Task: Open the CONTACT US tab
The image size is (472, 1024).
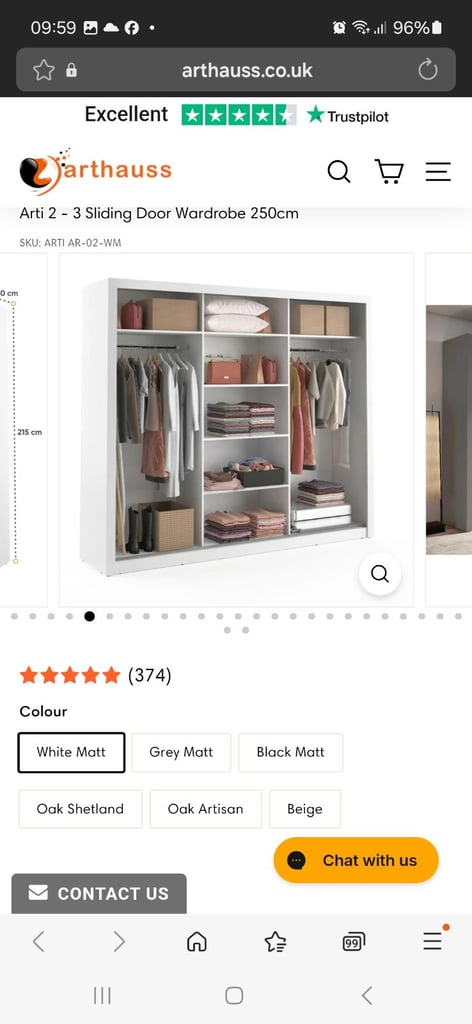Action: point(99,893)
